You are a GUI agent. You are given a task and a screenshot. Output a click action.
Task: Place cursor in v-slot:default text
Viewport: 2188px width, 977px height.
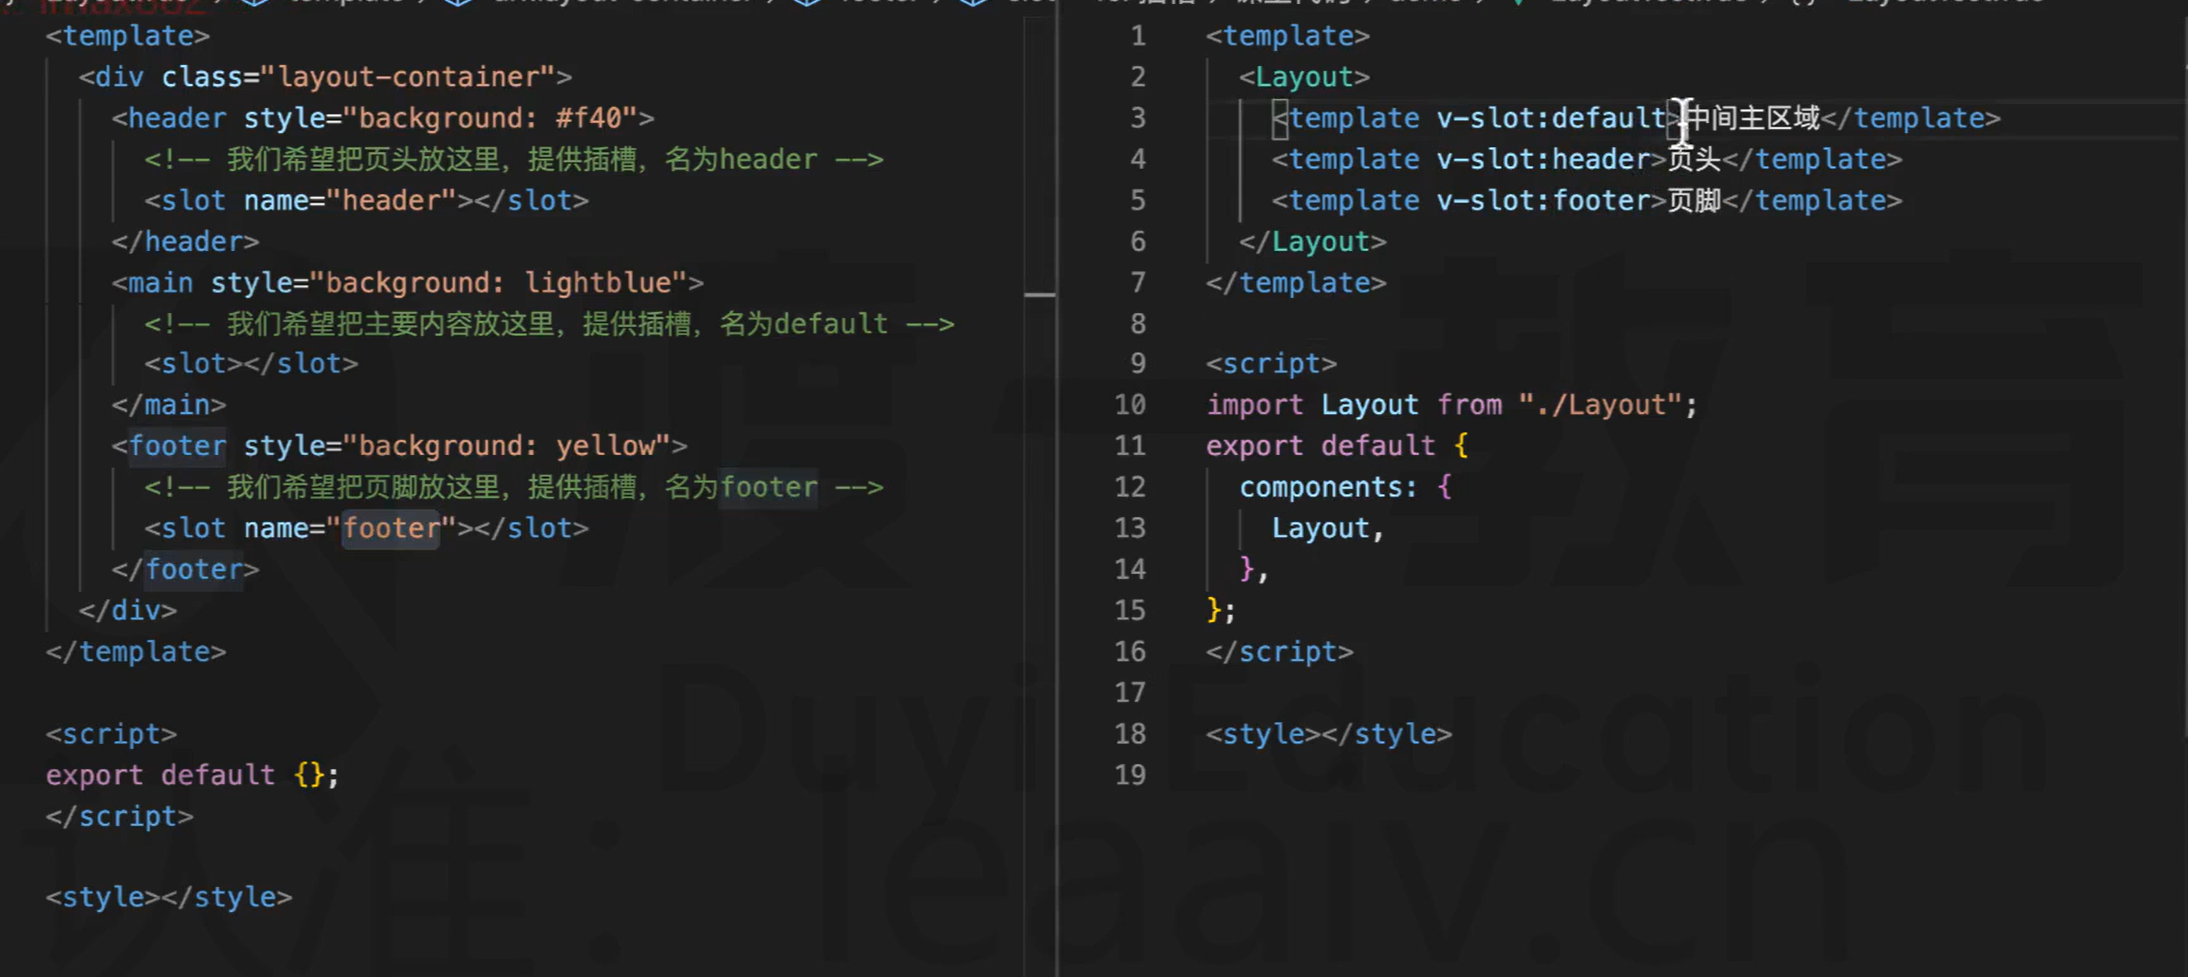point(1551,118)
